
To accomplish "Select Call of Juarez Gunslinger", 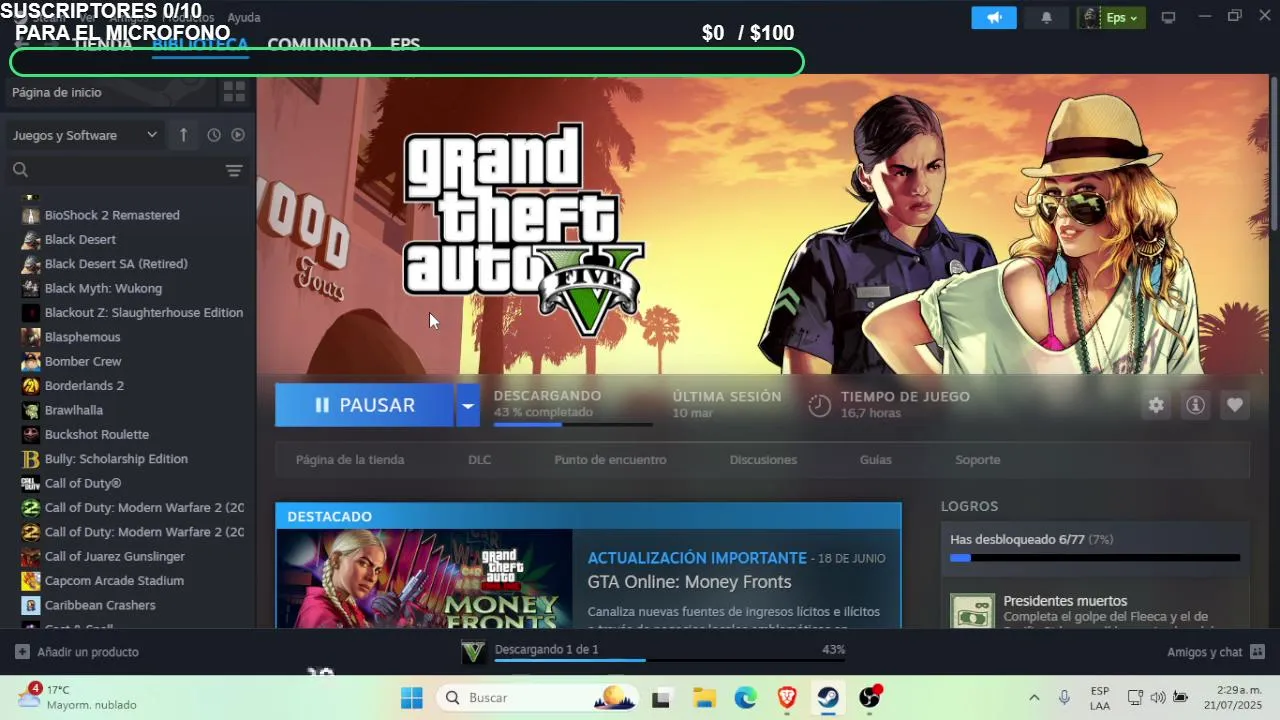I will 115,557.
